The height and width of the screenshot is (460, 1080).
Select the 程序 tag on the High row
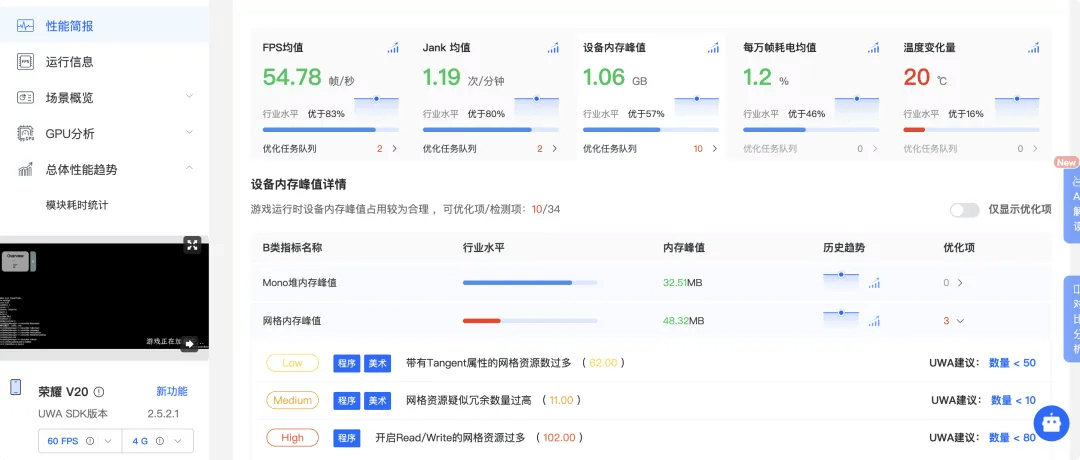(x=347, y=438)
